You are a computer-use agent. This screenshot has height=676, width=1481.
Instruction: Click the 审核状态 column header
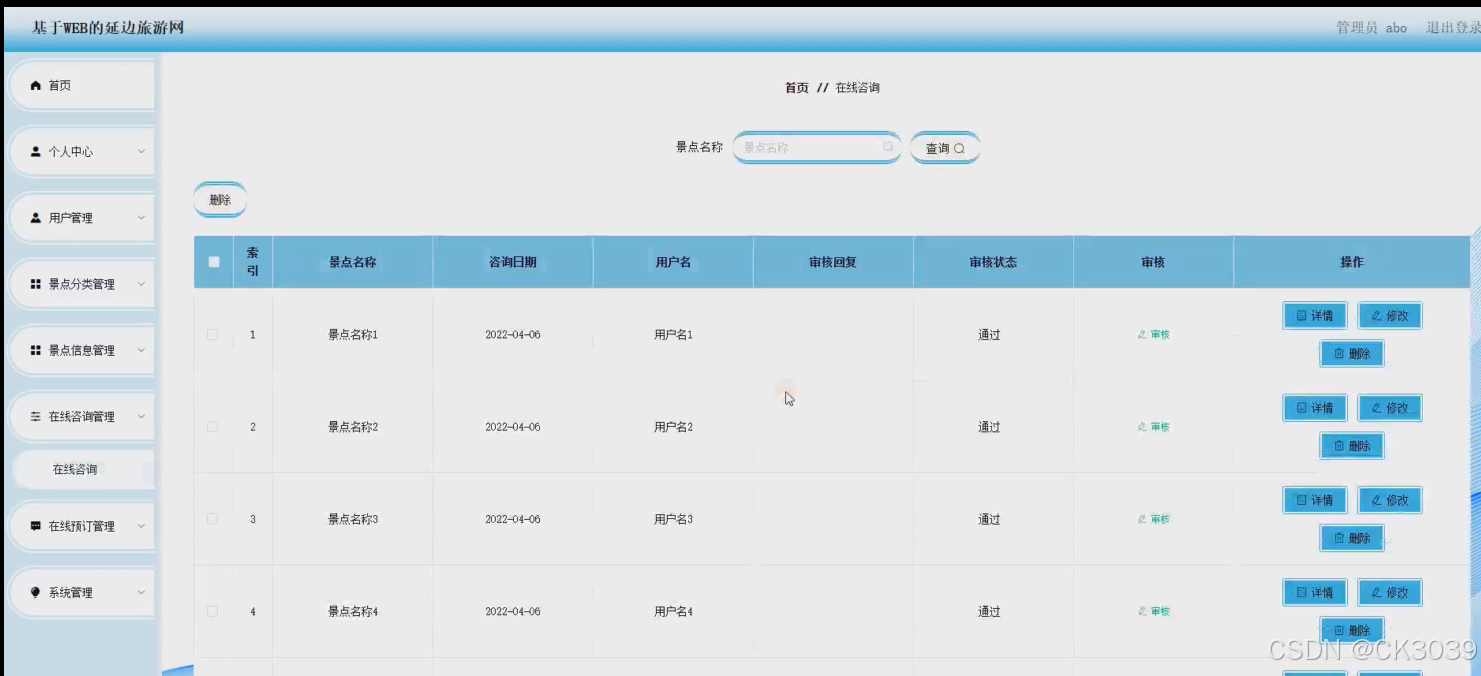[993, 262]
